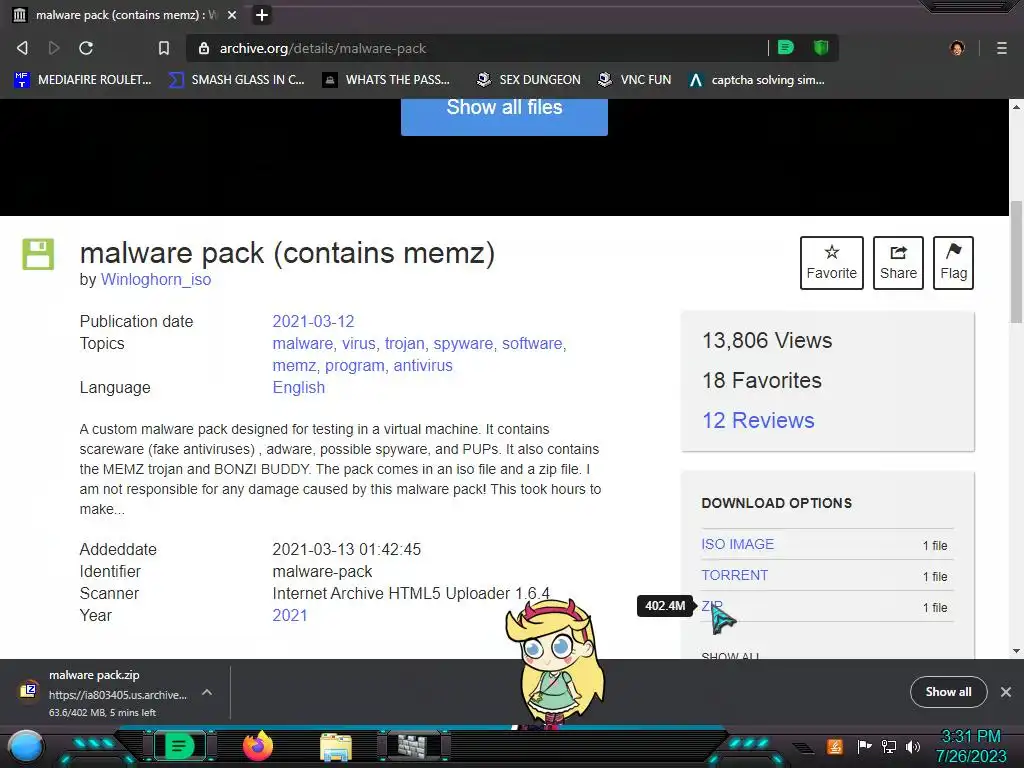Close the downloads bar

tap(1006, 692)
